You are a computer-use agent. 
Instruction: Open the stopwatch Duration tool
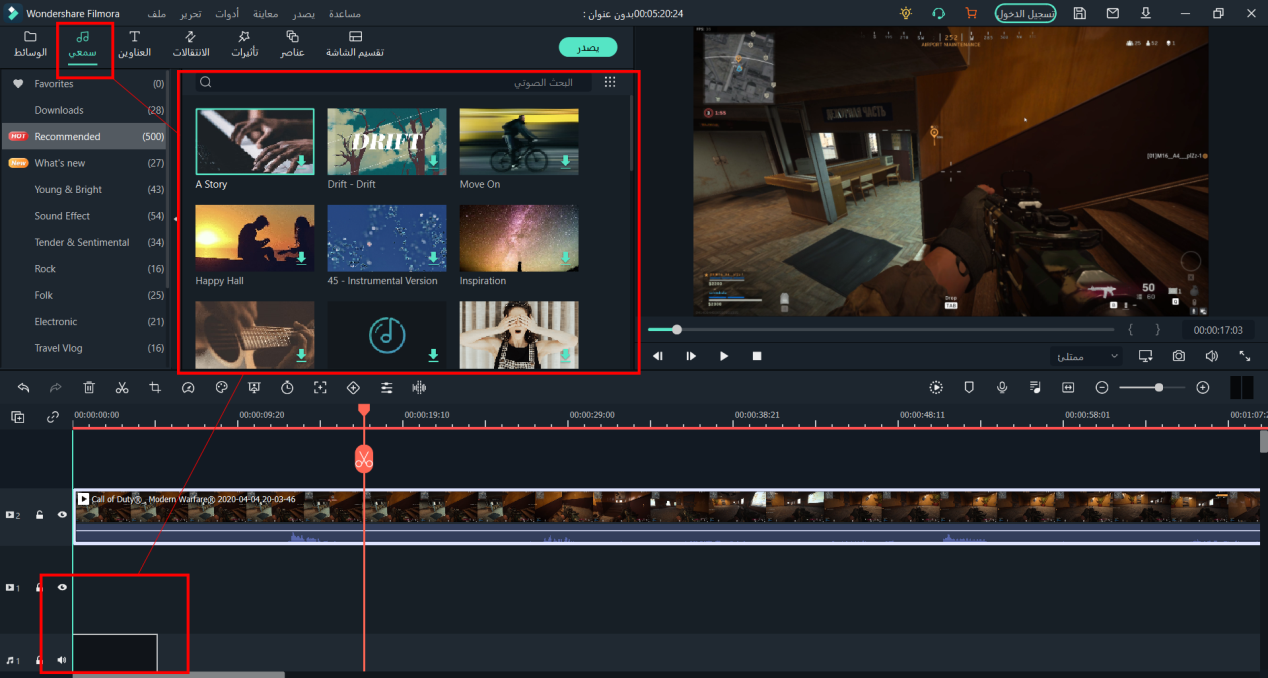click(287, 387)
